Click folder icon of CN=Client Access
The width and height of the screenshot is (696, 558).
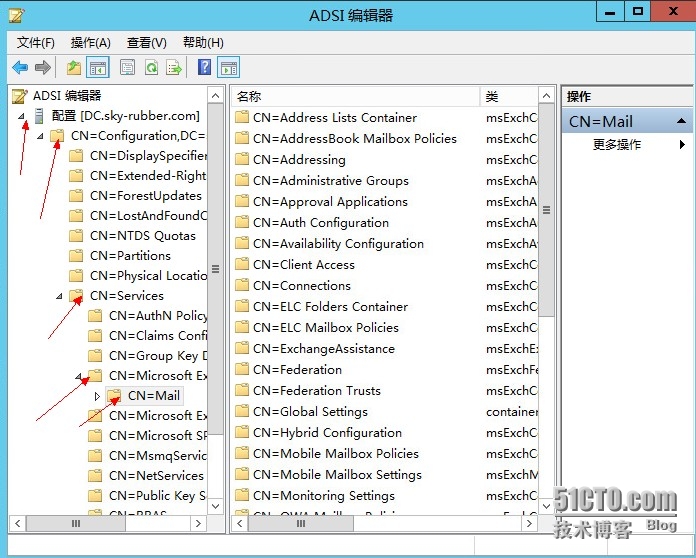point(241,265)
